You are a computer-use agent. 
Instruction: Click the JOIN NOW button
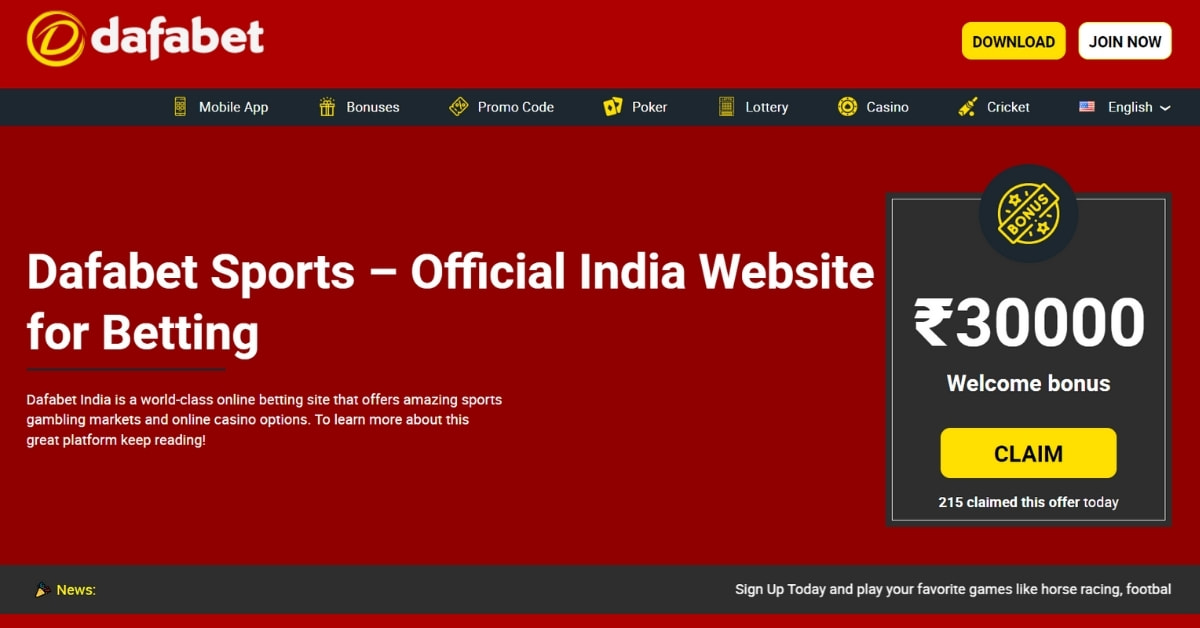click(x=1125, y=41)
